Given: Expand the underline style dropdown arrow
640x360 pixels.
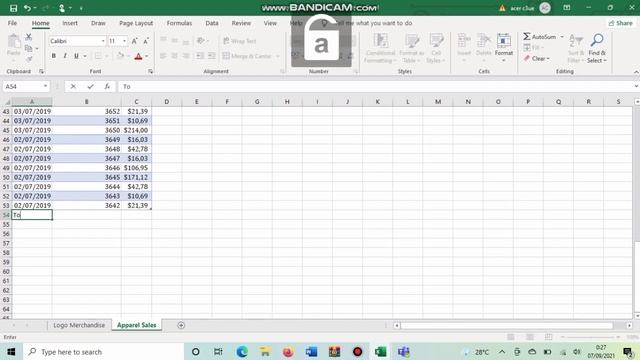Looking at the screenshot, I should [84, 56].
